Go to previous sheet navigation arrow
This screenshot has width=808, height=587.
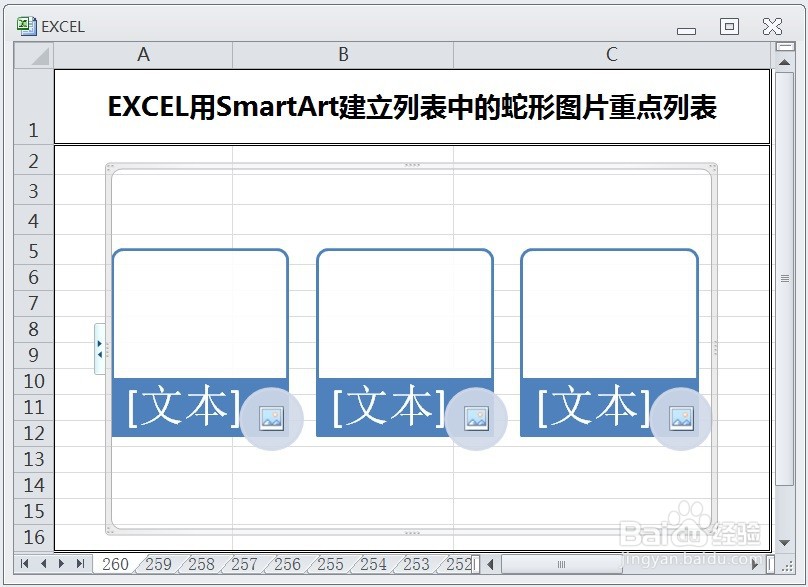pyautogui.click(x=43, y=563)
